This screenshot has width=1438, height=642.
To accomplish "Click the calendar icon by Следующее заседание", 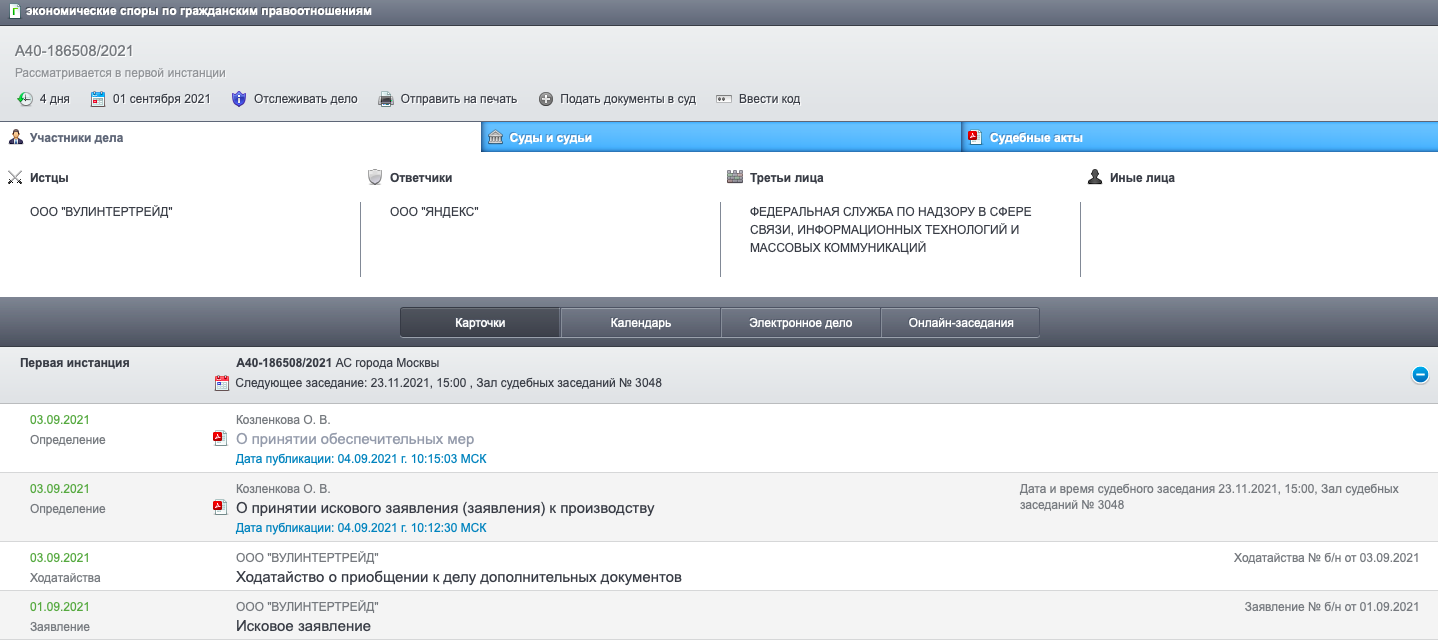I will click(x=222, y=383).
